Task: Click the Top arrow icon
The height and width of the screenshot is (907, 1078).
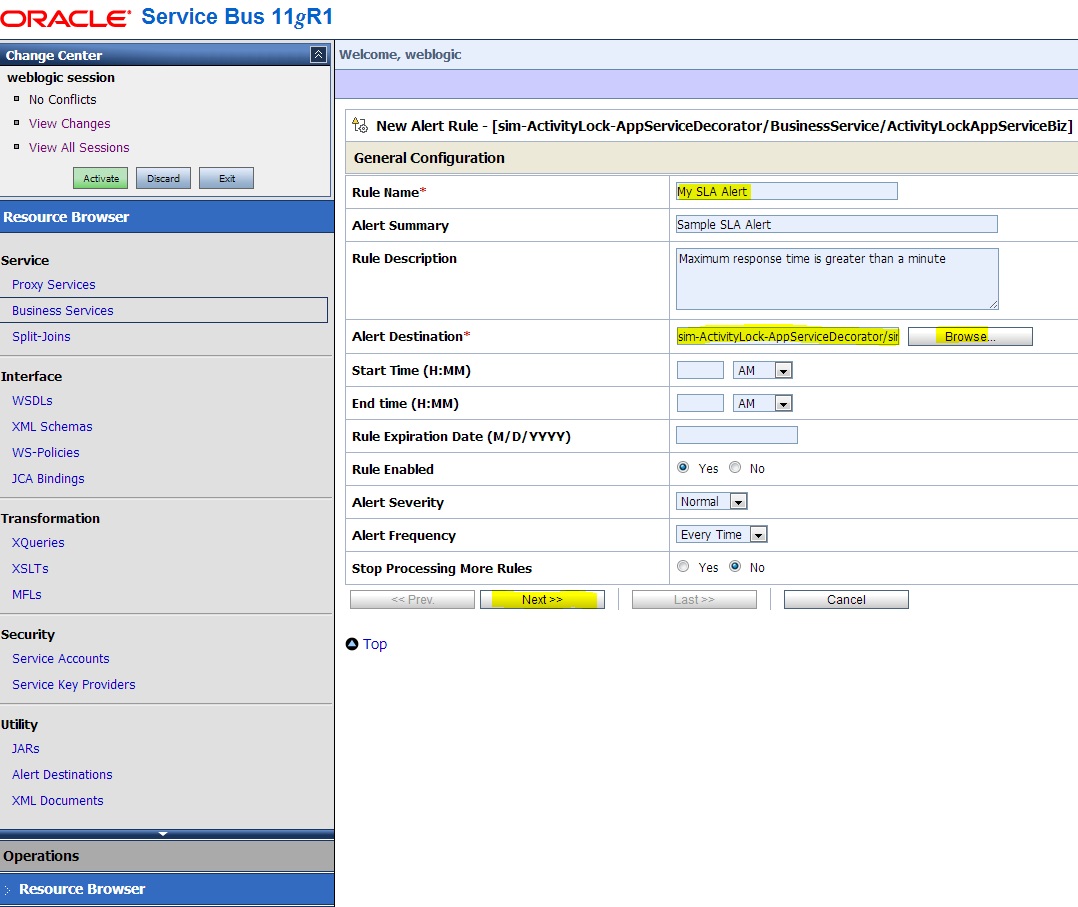Action: pos(352,644)
